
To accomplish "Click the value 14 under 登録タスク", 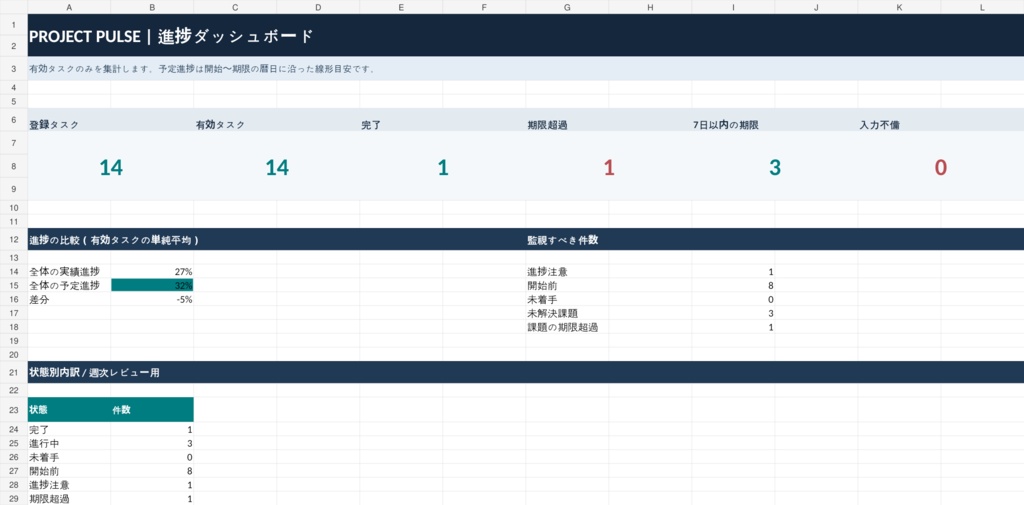I will pos(111,168).
